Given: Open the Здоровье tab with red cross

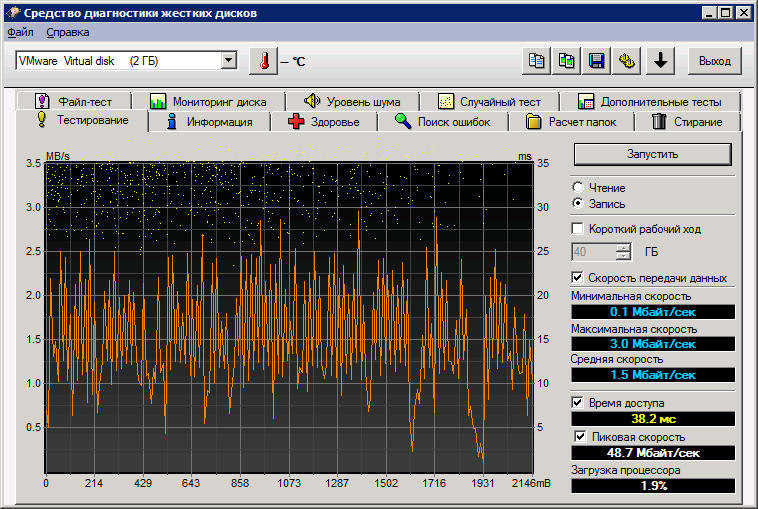Looking at the screenshot, I should click(322, 122).
